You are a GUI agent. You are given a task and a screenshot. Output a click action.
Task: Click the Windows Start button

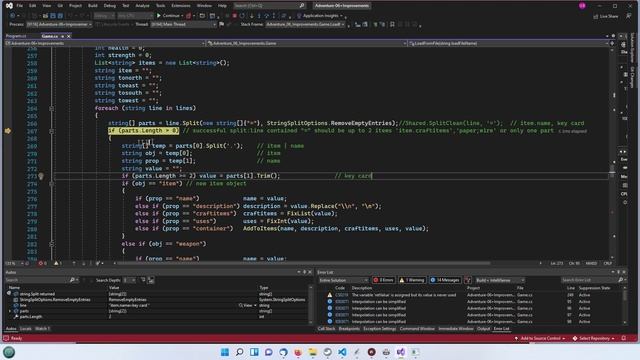click(225, 352)
